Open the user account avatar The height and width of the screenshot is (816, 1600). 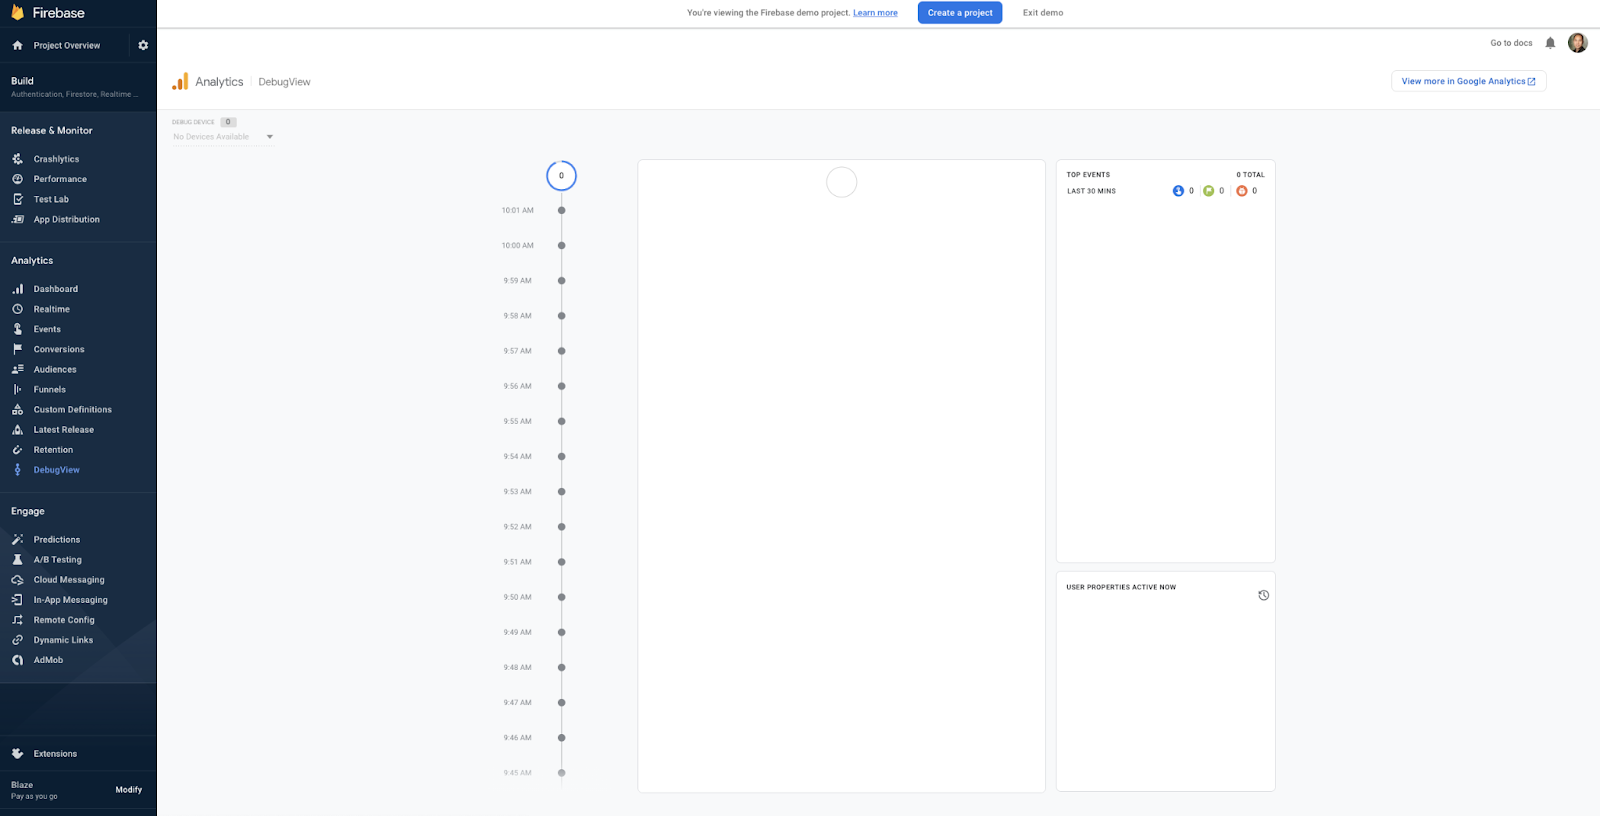(1577, 43)
